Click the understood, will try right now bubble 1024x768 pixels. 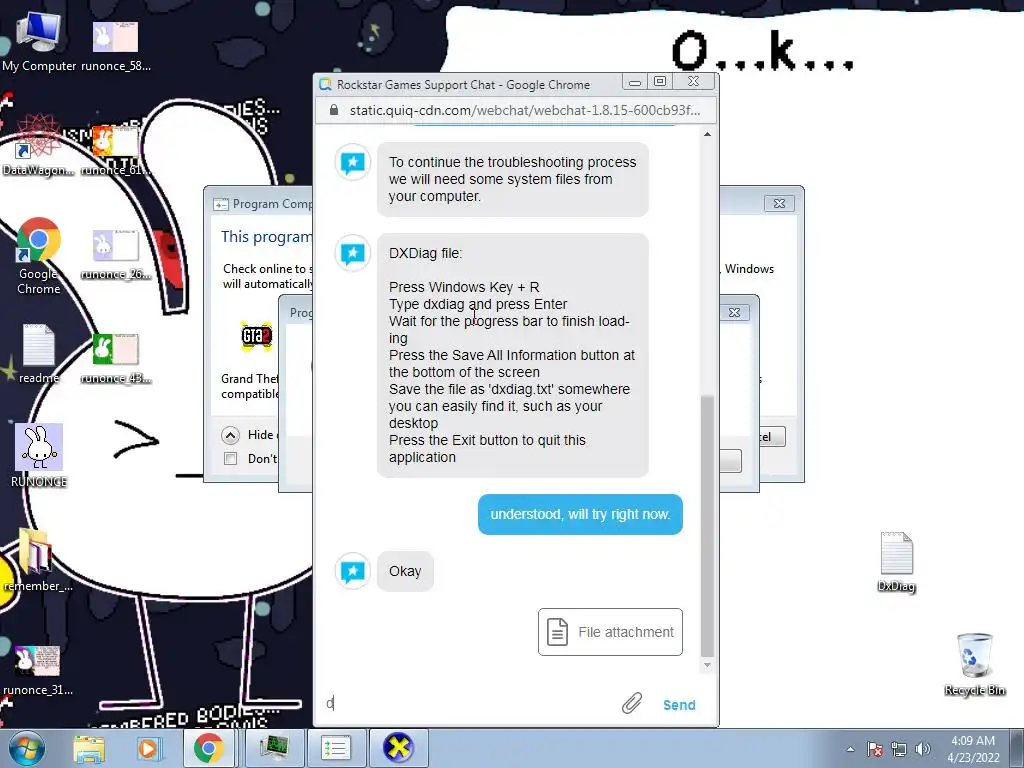pyautogui.click(x=580, y=515)
